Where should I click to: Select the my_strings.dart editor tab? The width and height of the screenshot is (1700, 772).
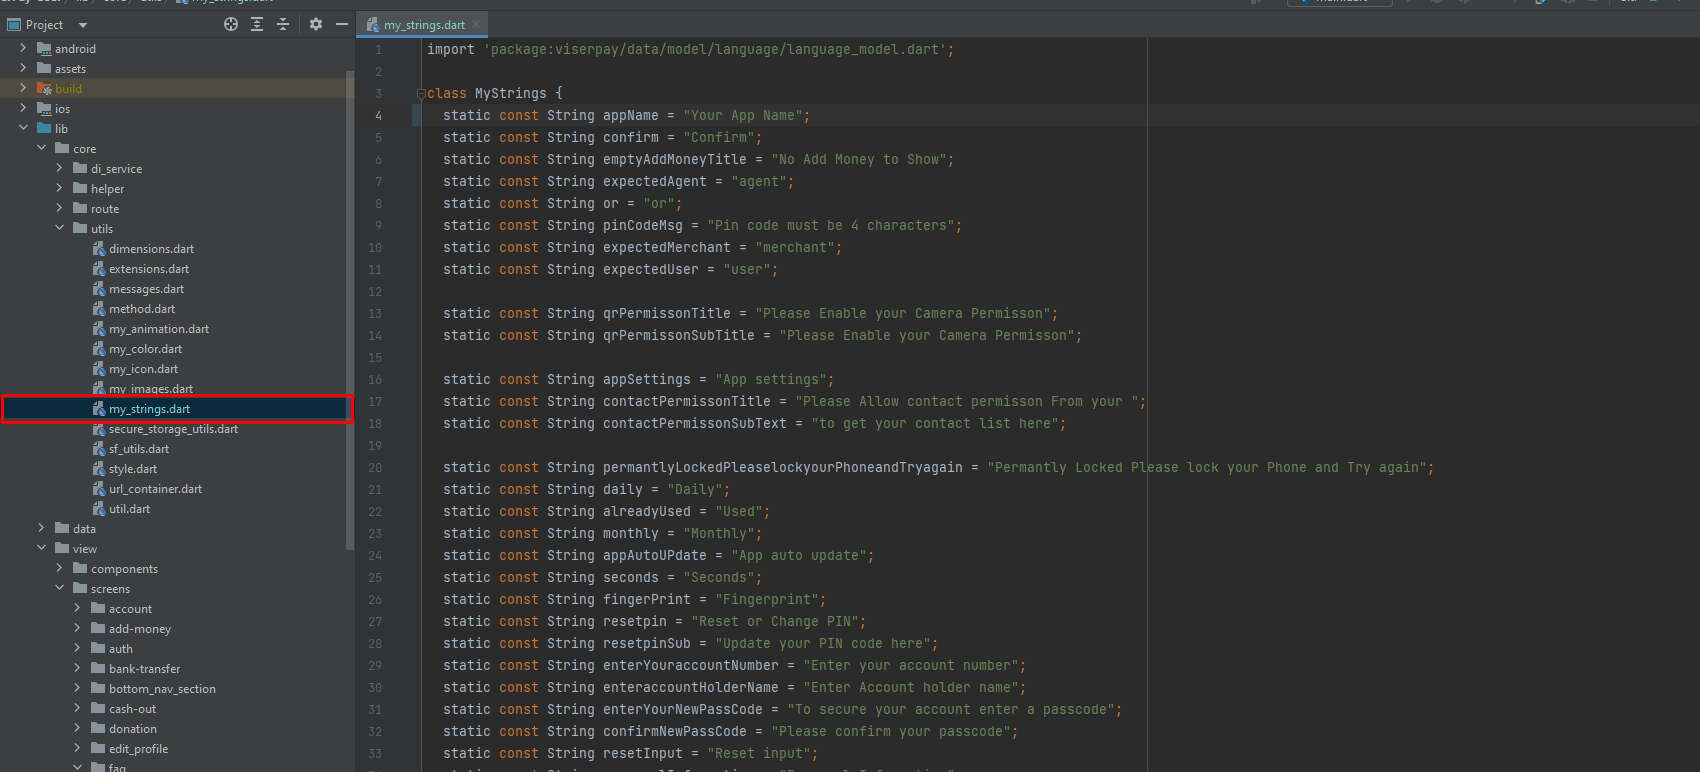point(423,25)
